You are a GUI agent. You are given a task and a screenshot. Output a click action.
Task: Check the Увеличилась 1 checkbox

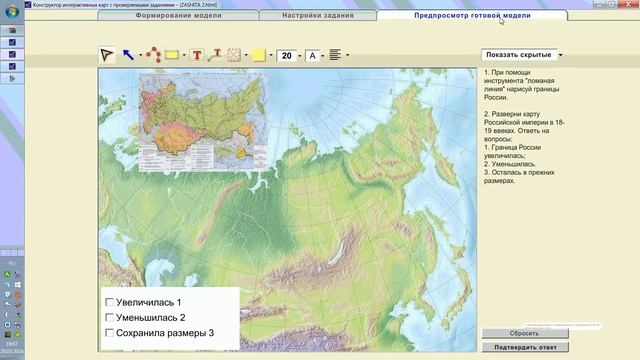click(x=109, y=302)
